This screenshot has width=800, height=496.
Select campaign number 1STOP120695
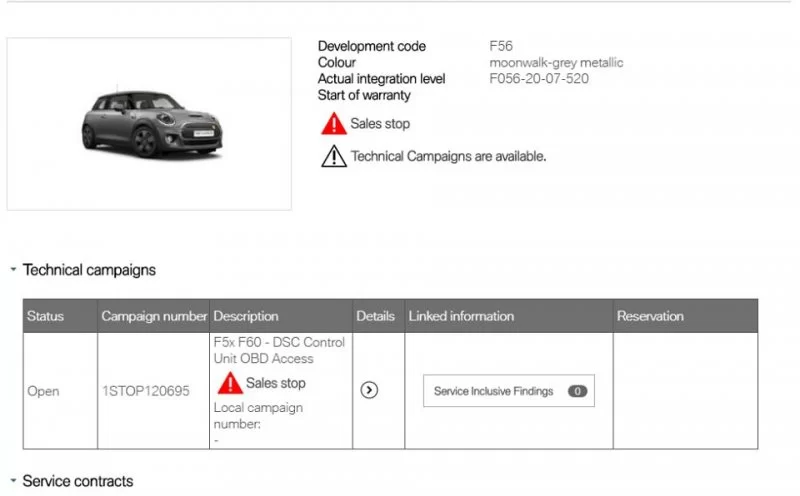tap(145, 391)
